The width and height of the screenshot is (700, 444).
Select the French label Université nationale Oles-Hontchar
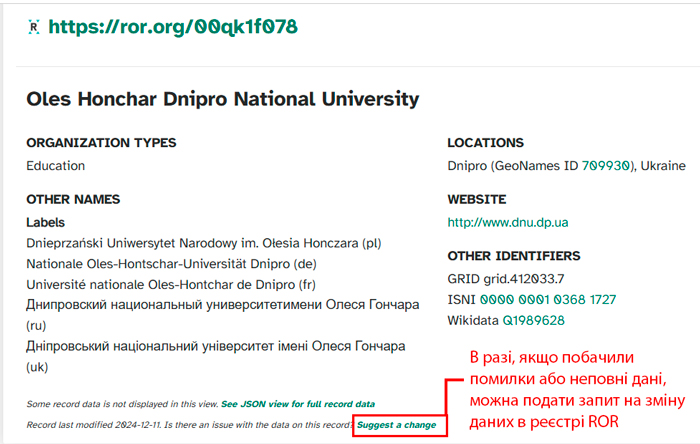pos(171,285)
